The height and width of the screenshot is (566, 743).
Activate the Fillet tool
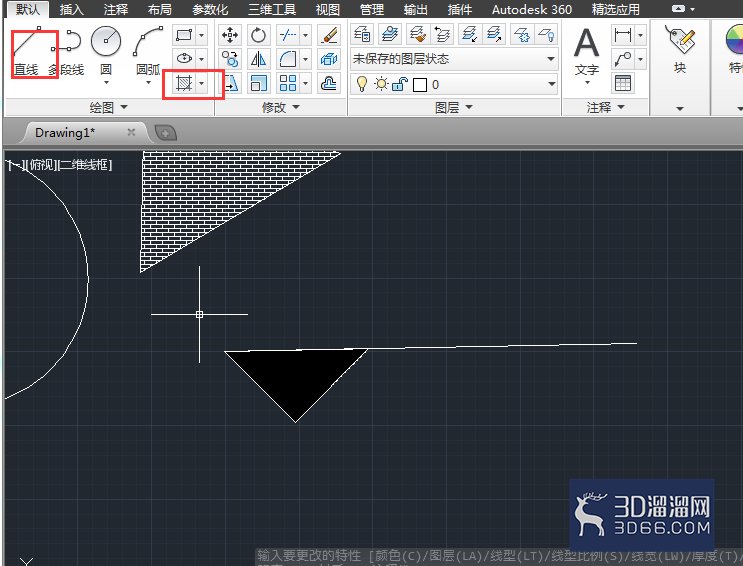click(x=289, y=59)
